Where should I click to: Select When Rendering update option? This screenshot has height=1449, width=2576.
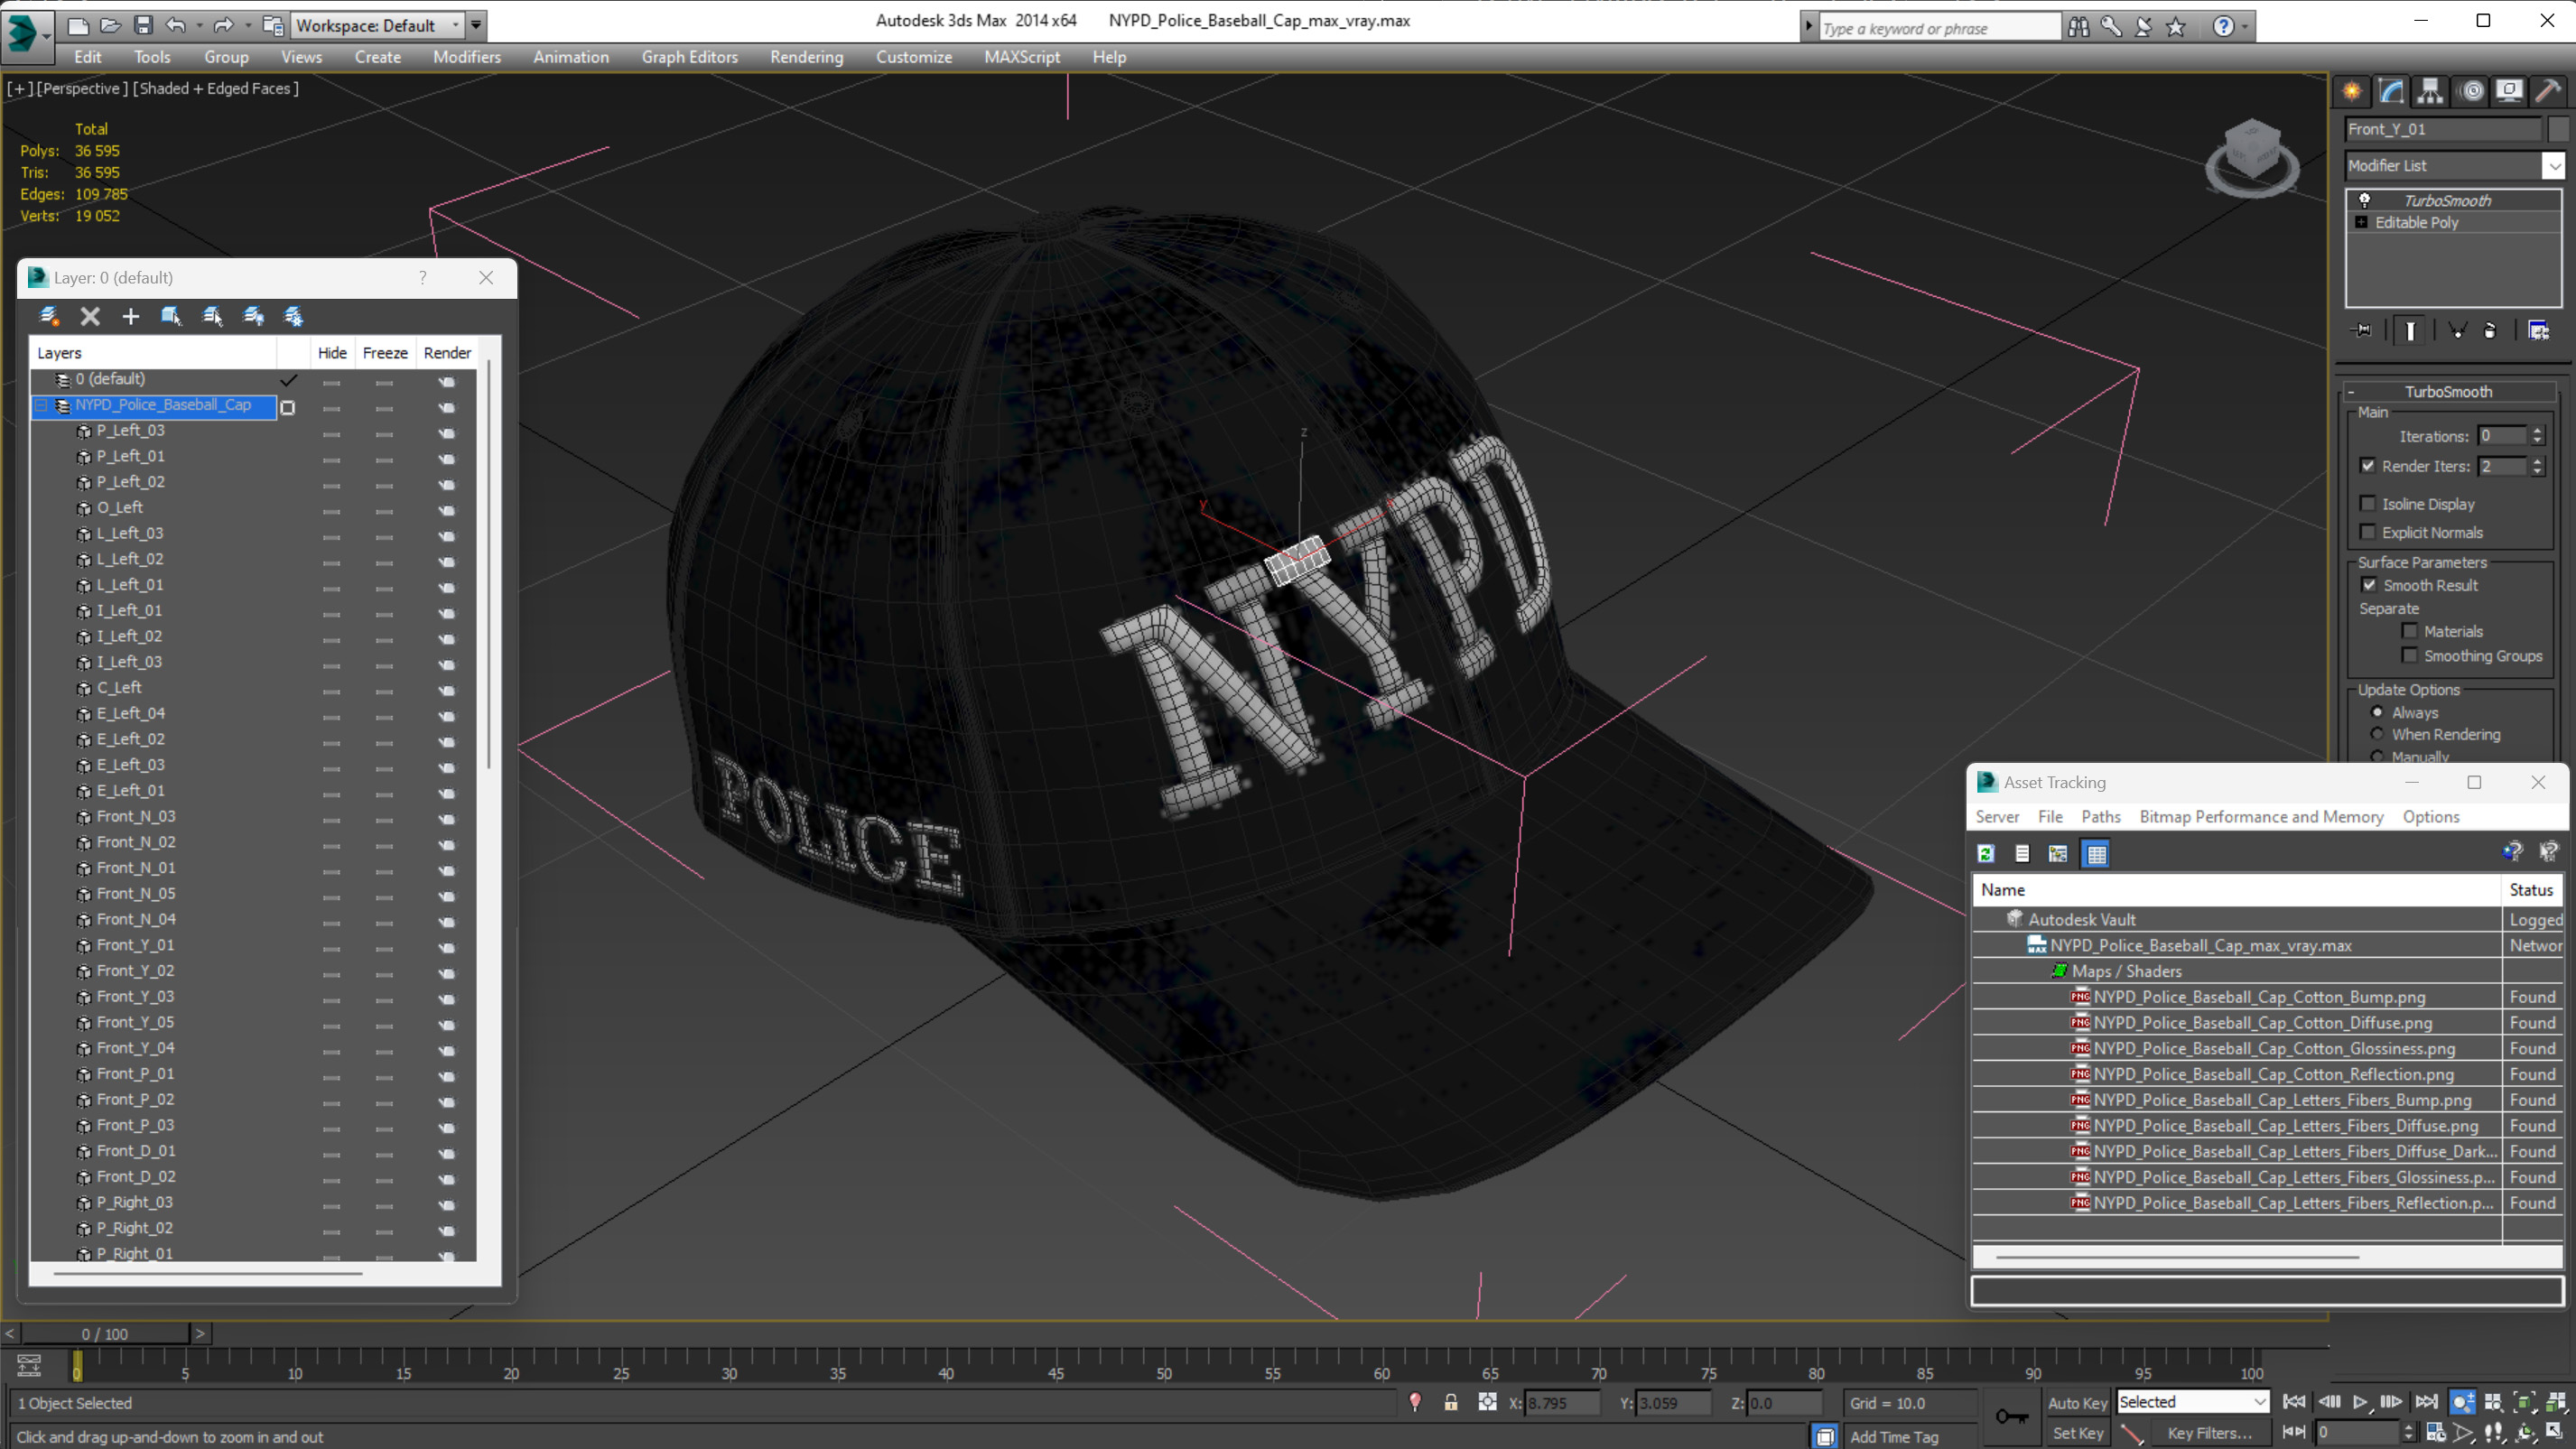pos(2378,734)
